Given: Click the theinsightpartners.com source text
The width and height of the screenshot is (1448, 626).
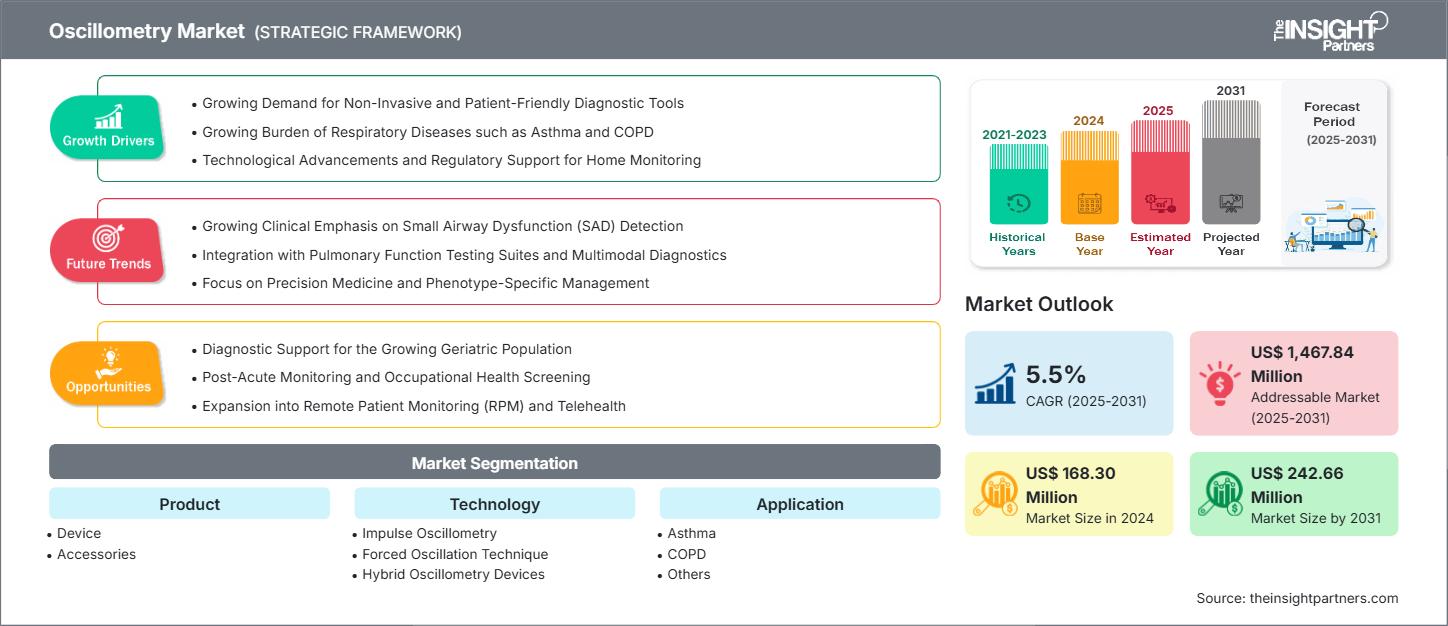Looking at the screenshot, I should click(x=1296, y=598).
